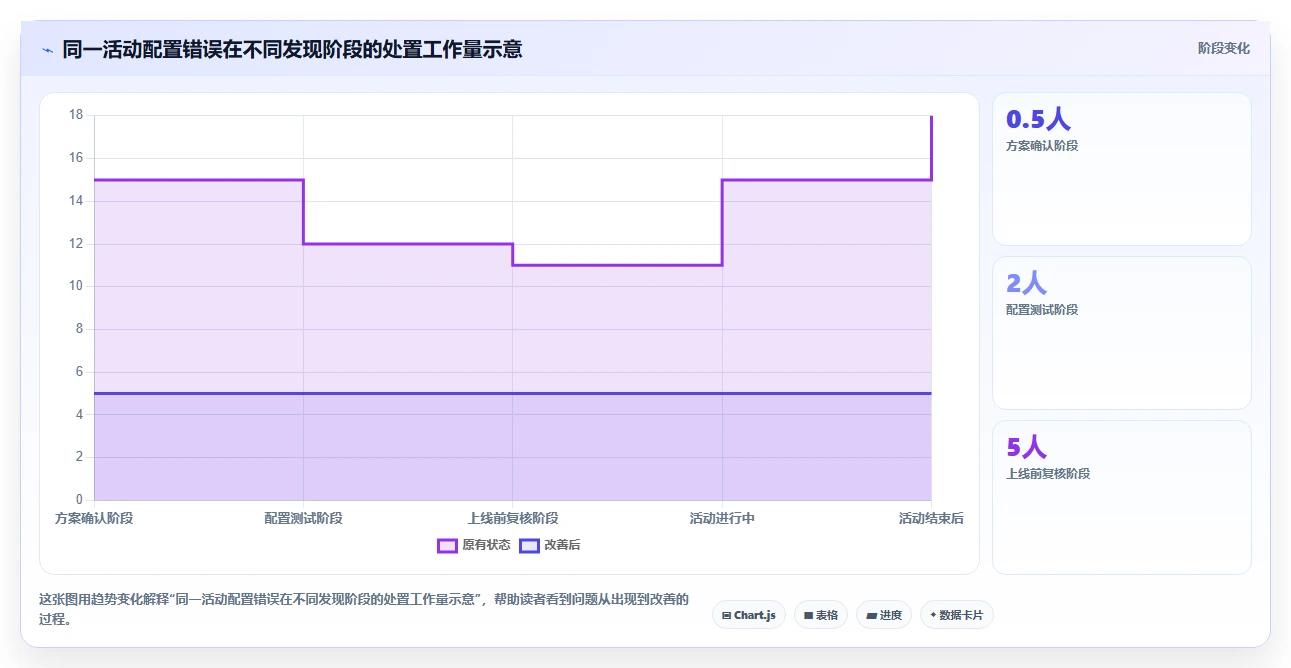This screenshot has height=668, width=1291.
Task: Click the chart title text
Action: (292, 49)
